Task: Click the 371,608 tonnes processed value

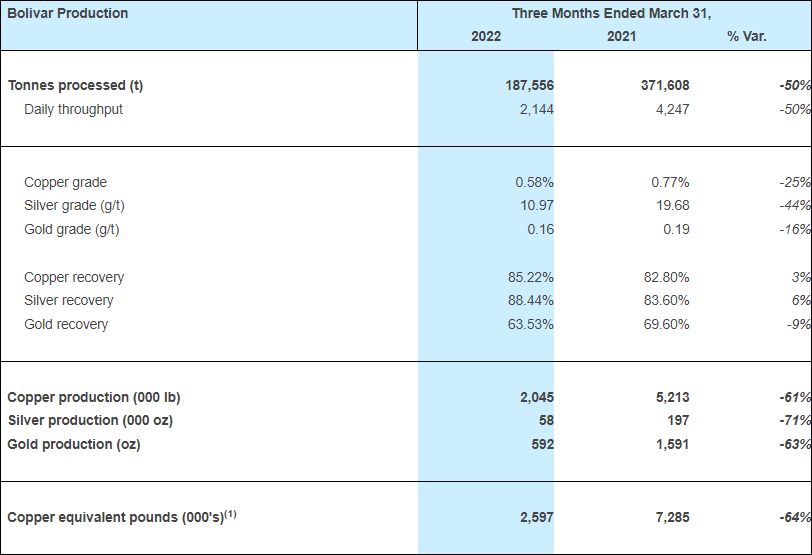Action: pyautogui.click(x=665, y=85)
